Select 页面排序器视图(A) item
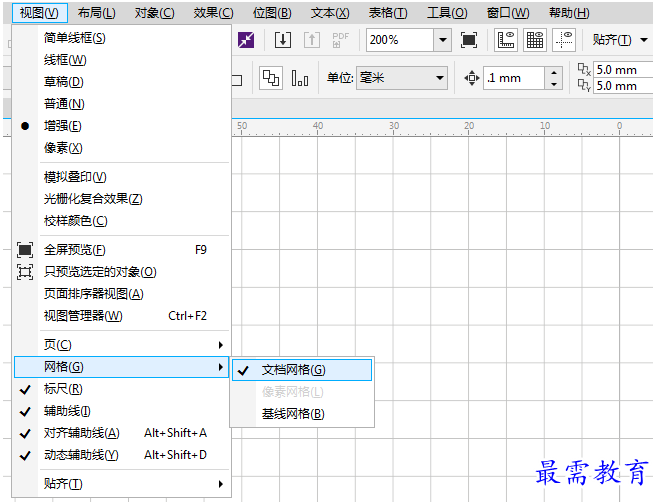Image resolution: width=657 pixels, height=504 pixels. coord(122,294)
